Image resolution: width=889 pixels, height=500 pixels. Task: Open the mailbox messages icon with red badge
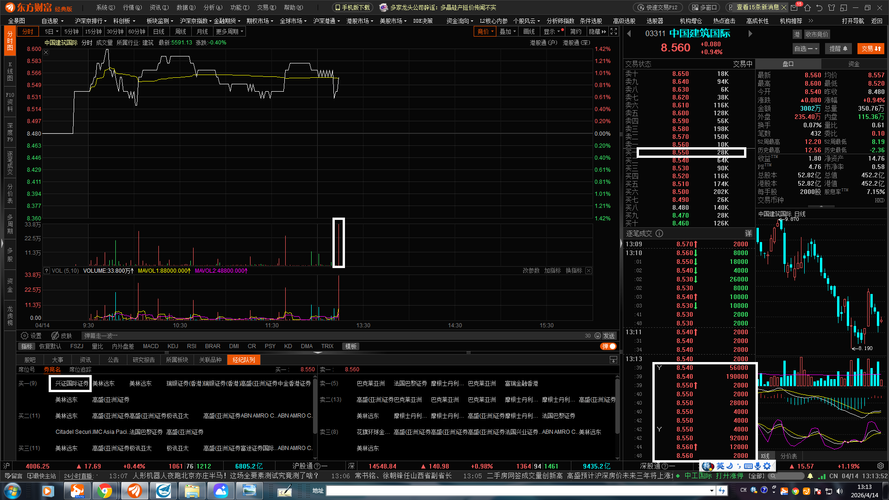point(795,7)
